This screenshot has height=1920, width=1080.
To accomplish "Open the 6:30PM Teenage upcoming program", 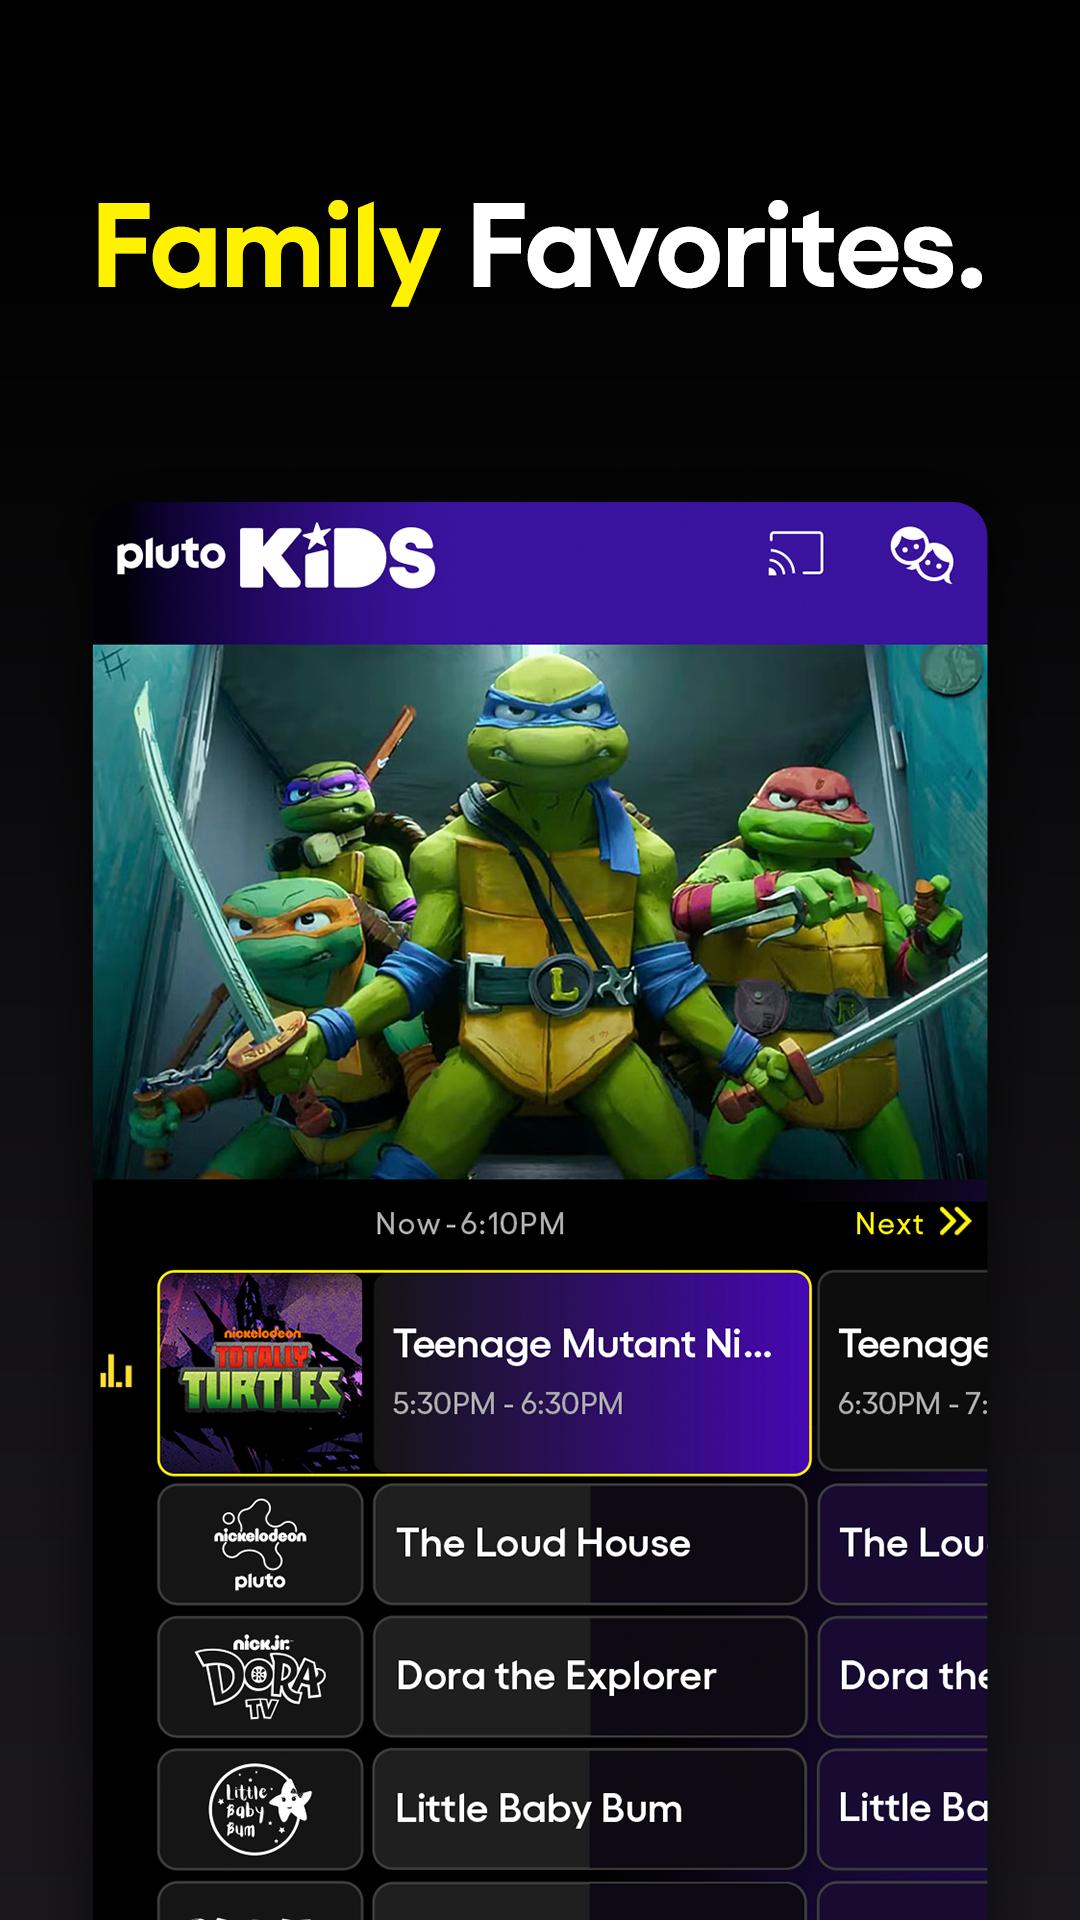I will (903, 1371).
